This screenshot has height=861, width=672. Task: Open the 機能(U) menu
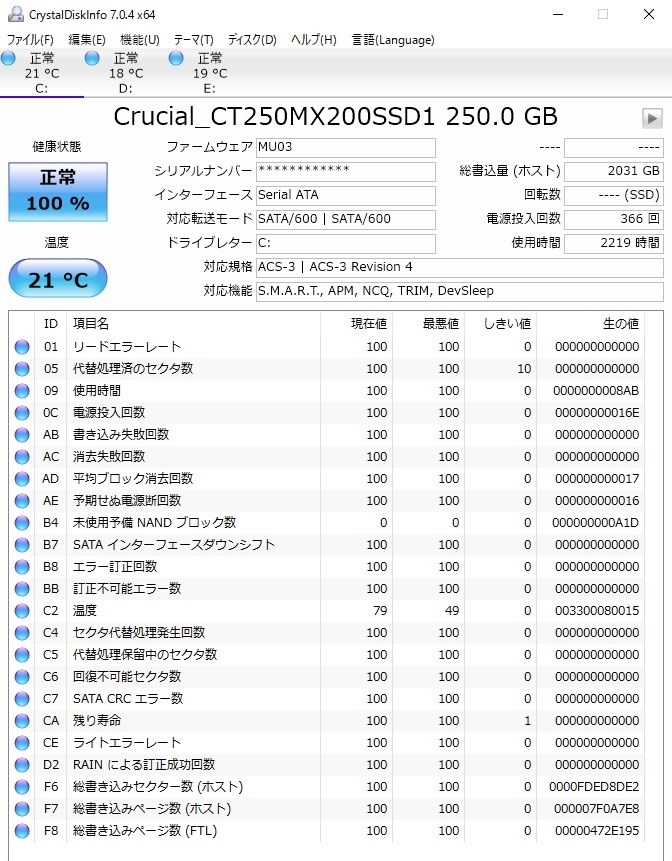click(140, 40)
